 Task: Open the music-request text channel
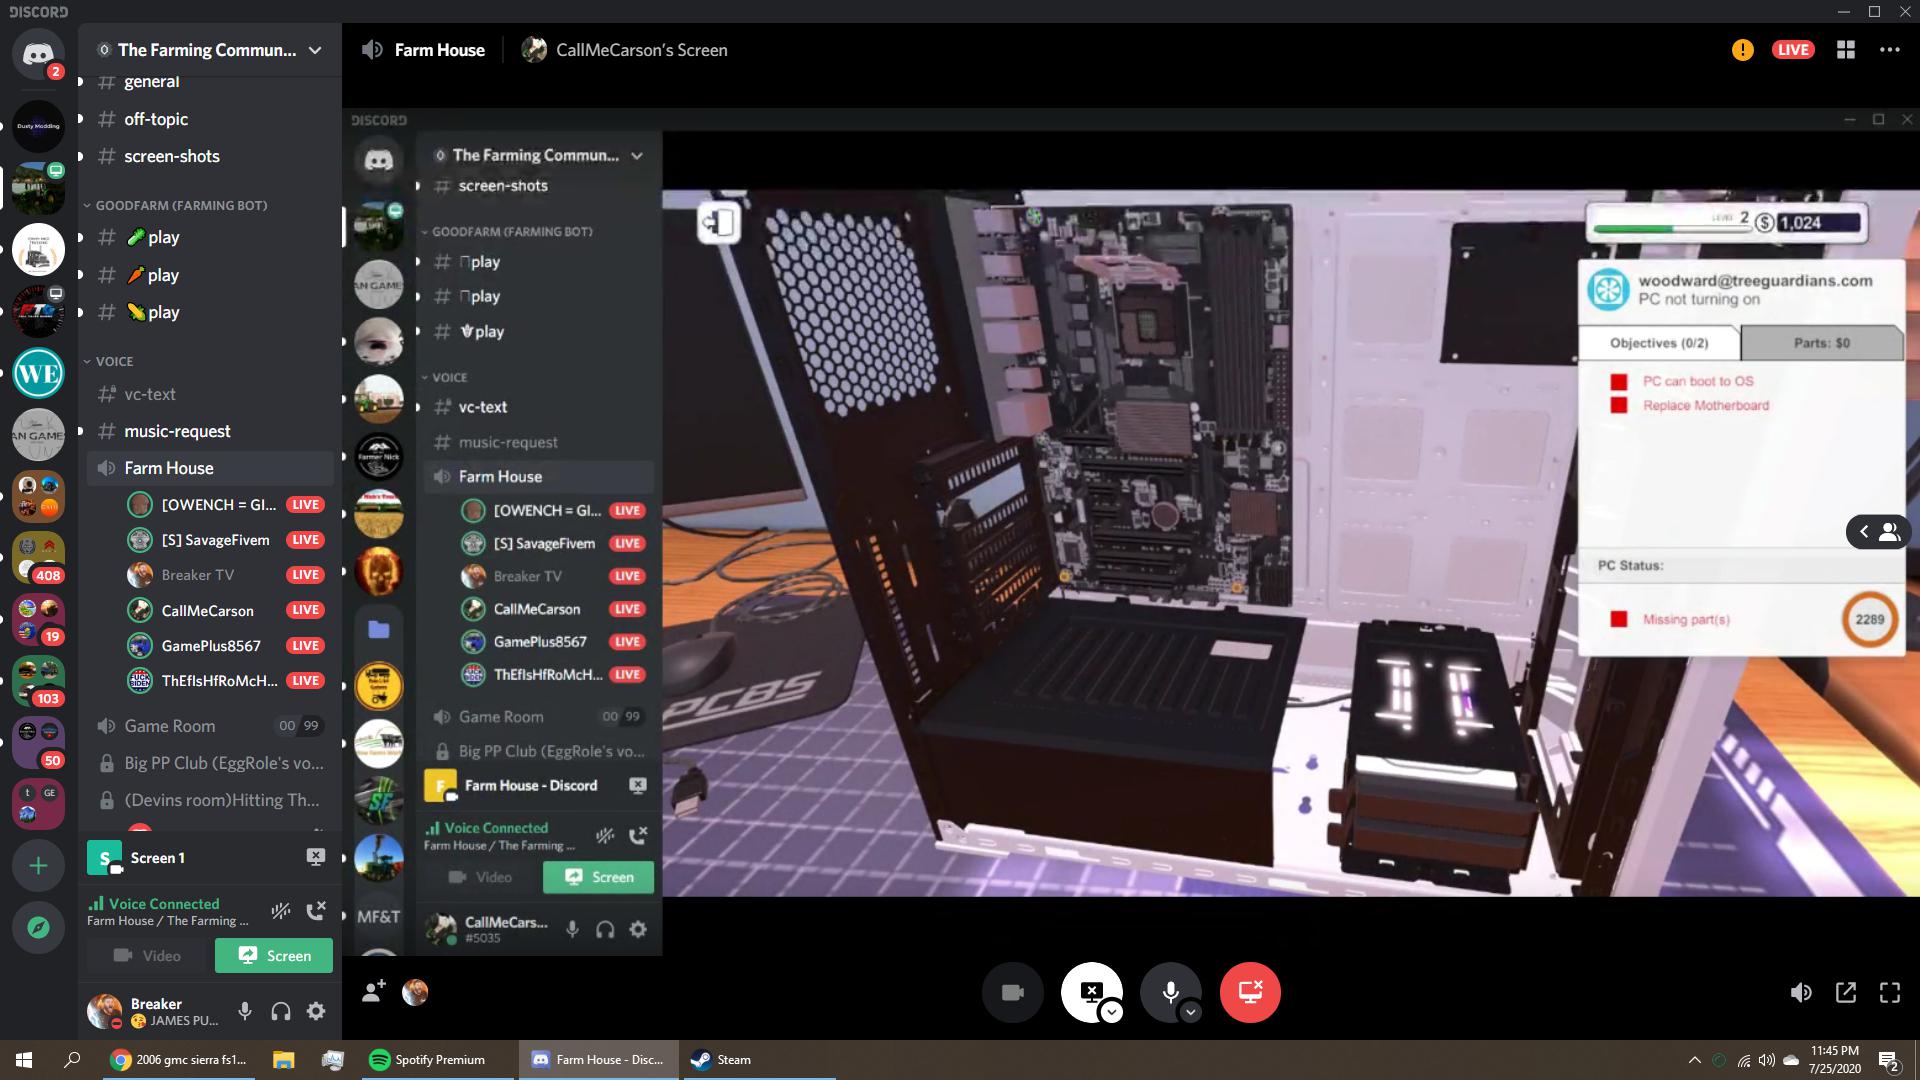tap(177, 431)
